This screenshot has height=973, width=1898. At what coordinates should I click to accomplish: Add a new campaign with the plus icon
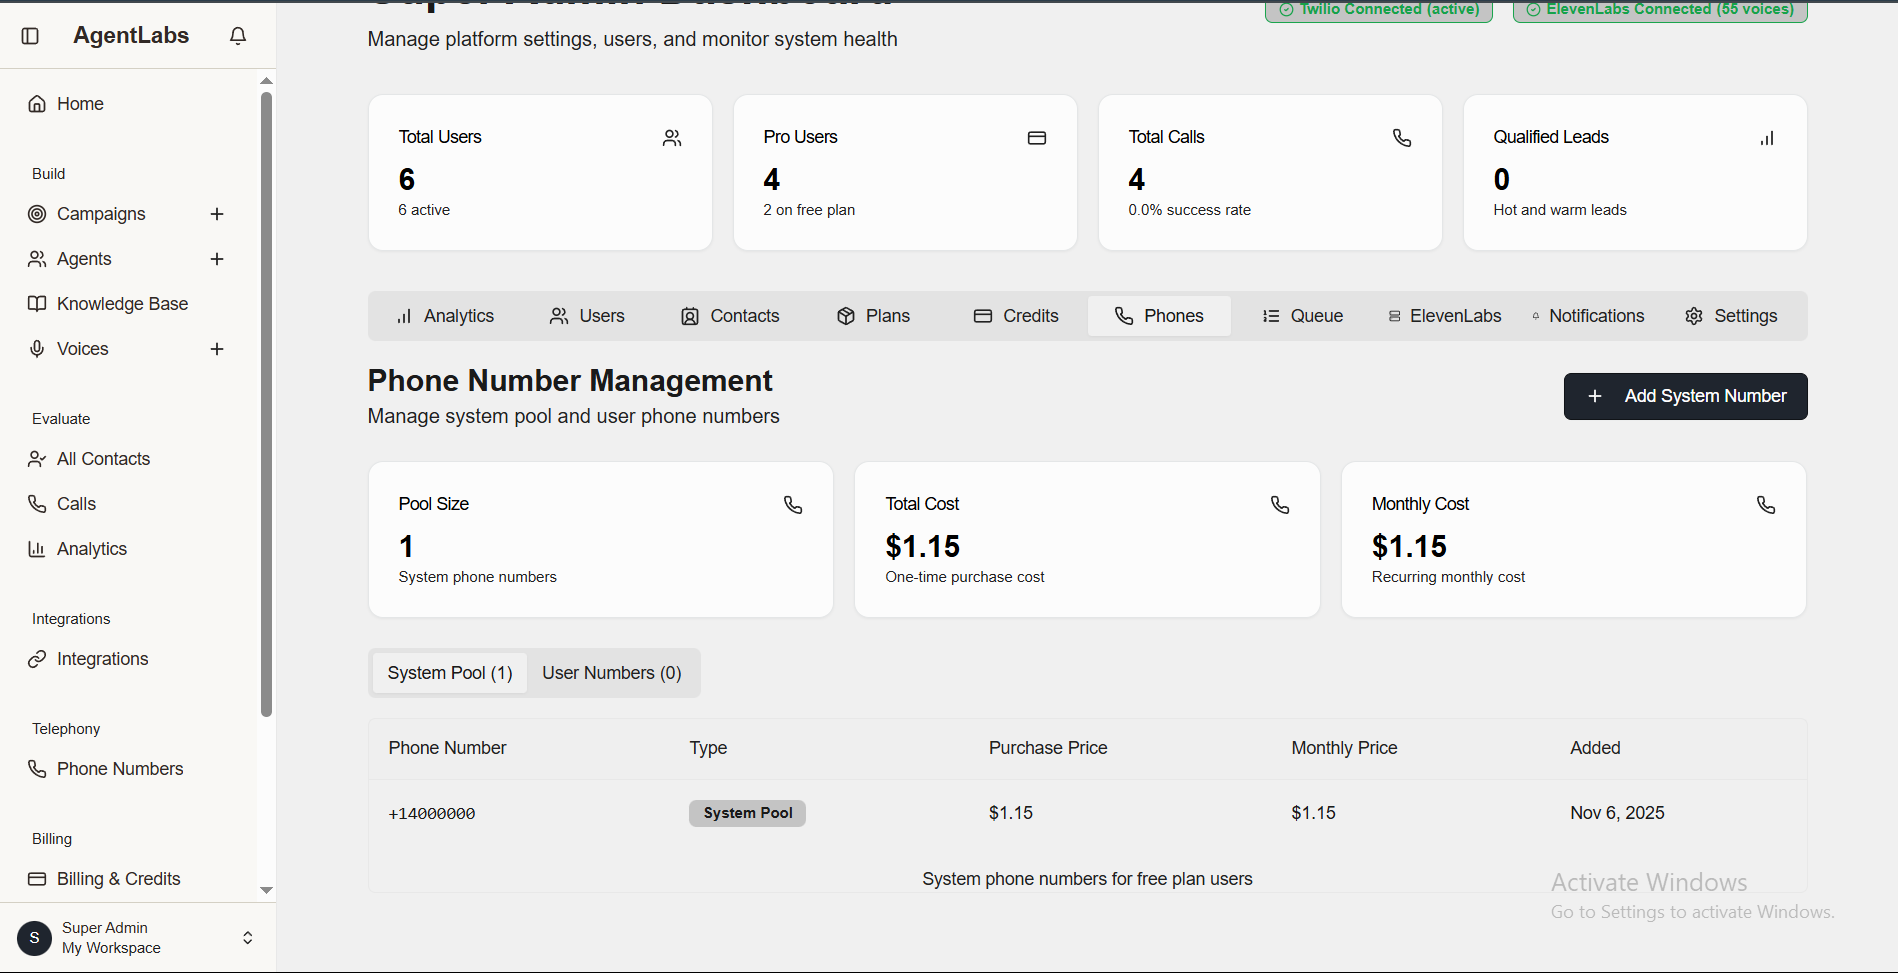point(217,213)
